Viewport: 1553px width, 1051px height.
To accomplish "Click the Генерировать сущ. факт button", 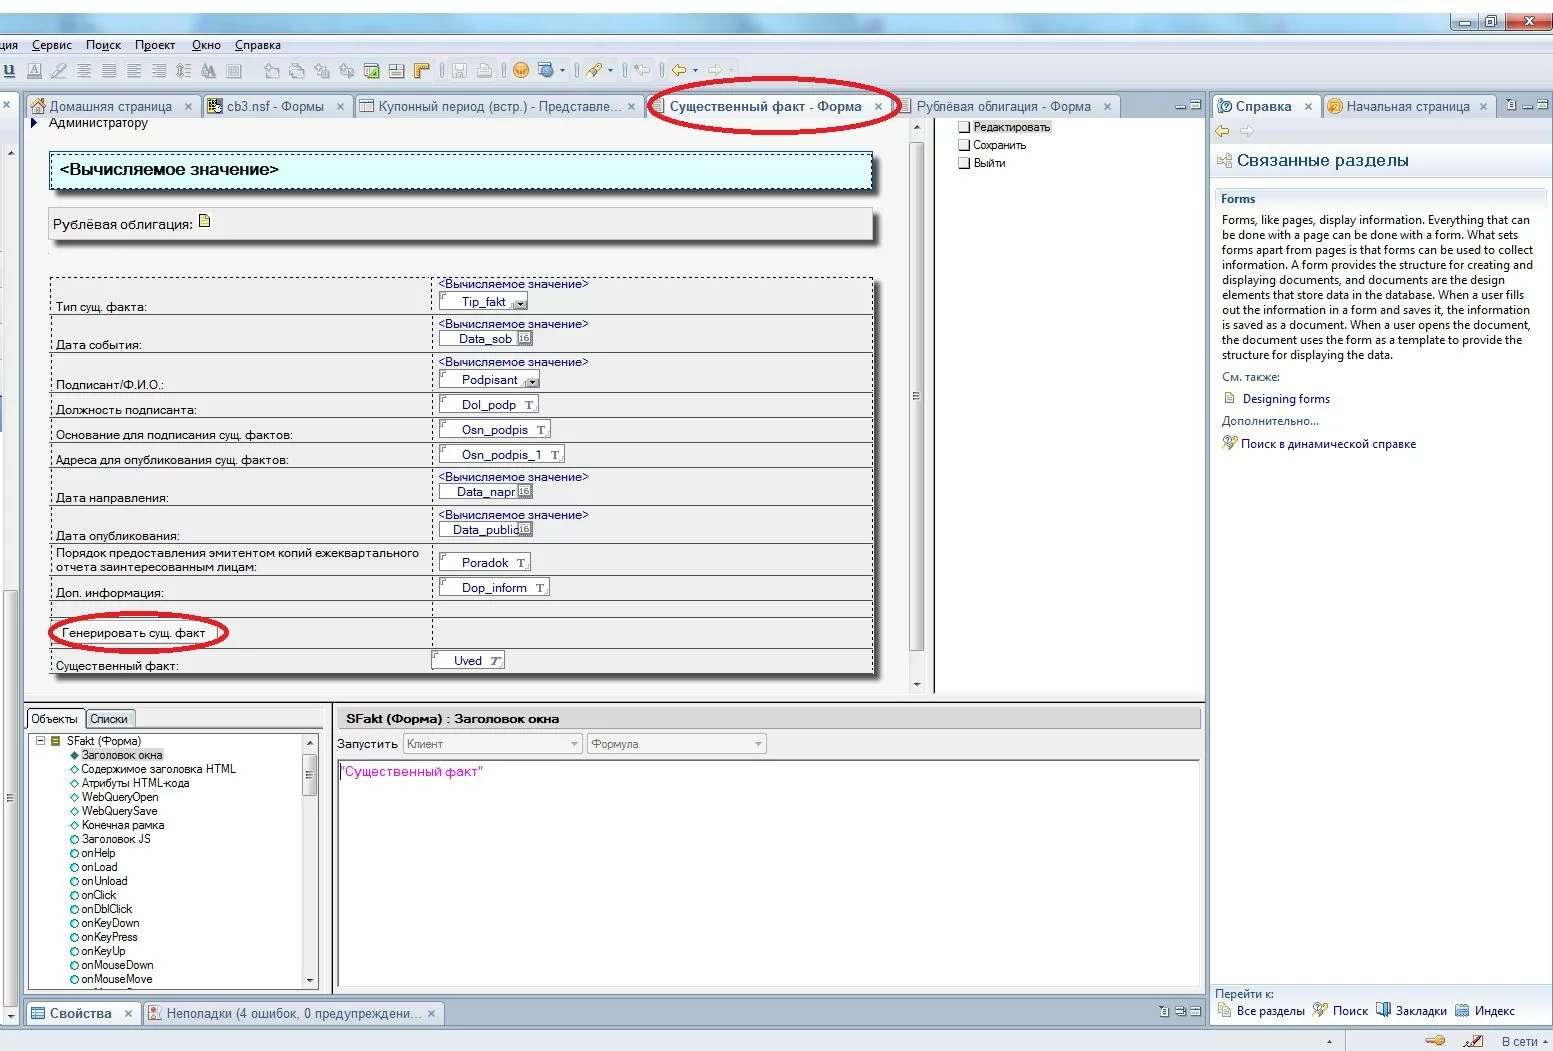I will [x=133, y=633].
